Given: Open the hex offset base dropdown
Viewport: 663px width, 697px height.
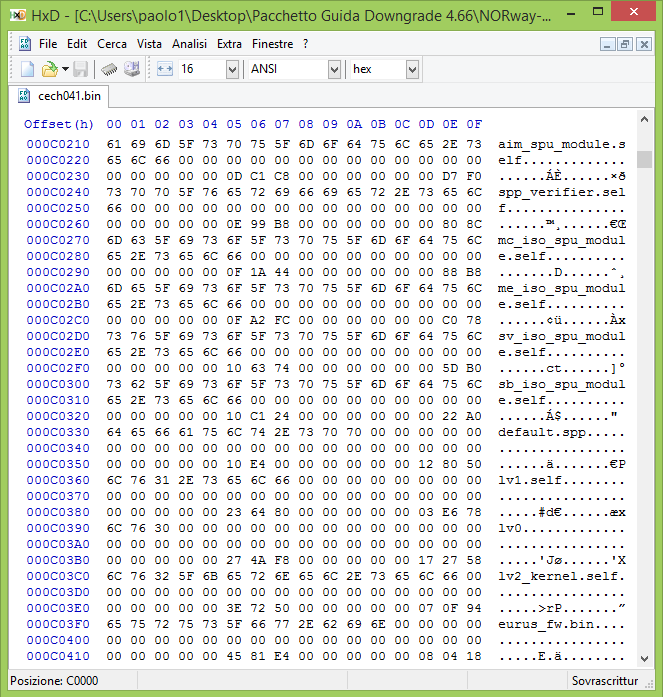Looking at the screenshot, I should point(412,69).
